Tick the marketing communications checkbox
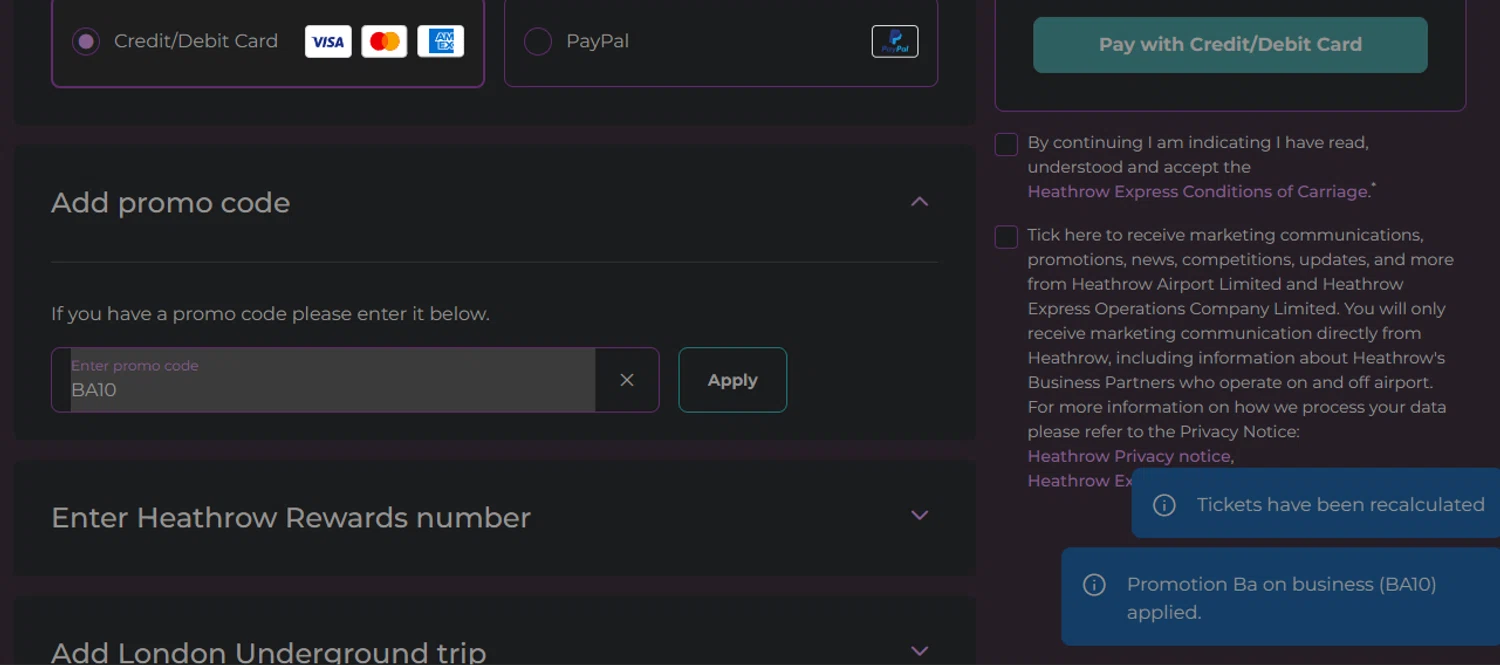 (x=1006, y=237)
